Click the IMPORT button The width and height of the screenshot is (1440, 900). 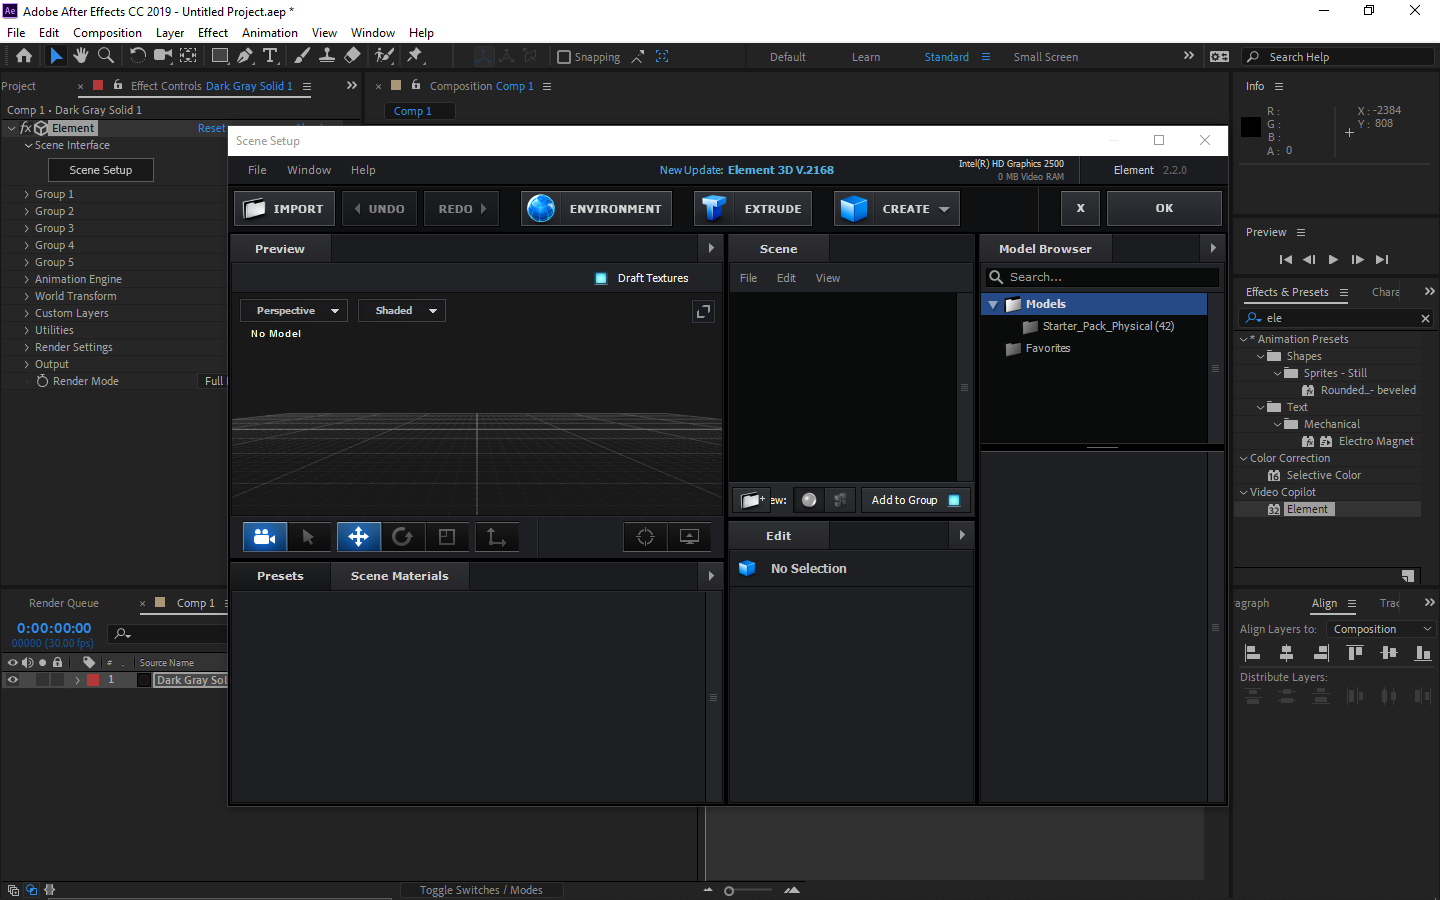click(x=285, y=209)
